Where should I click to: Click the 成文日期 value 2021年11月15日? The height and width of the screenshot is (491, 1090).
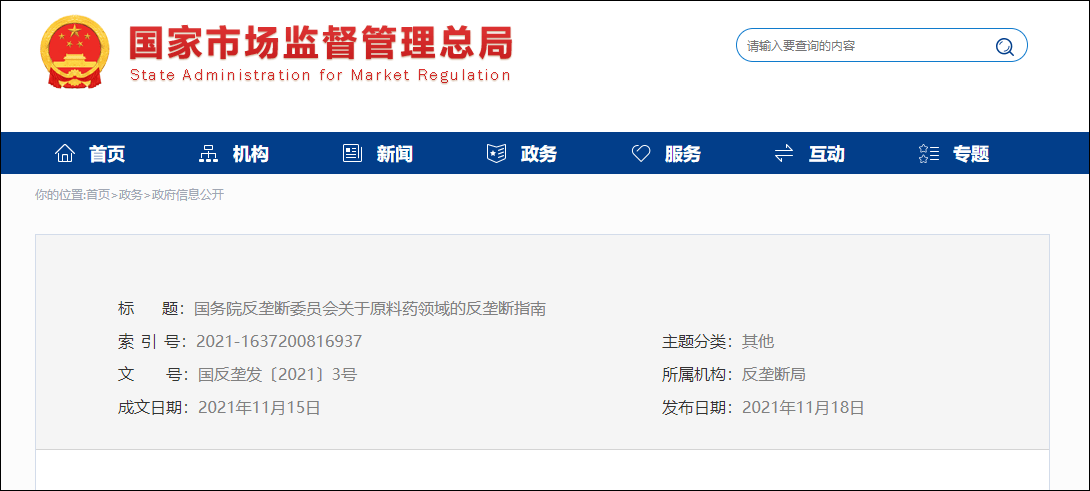tap(259, 408)
